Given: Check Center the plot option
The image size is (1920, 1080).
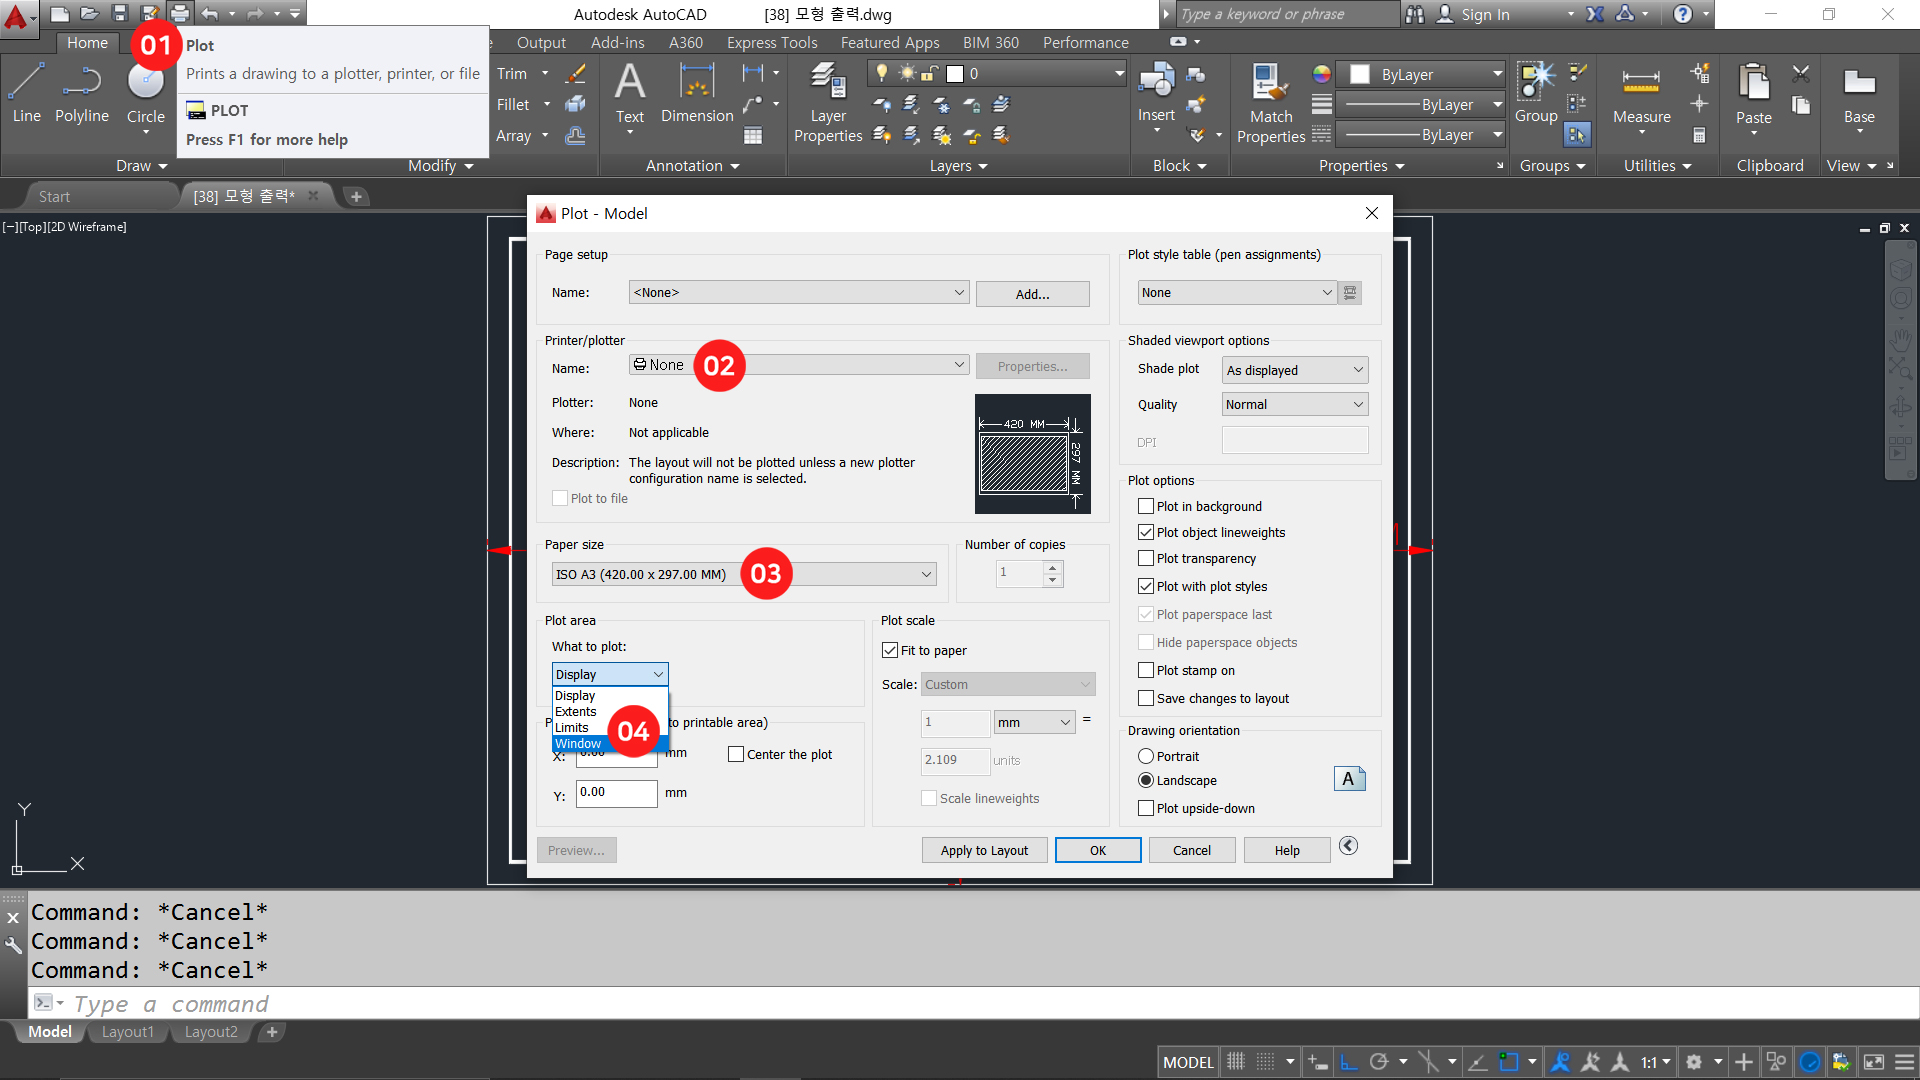Looking at the screenshot, I should (736, 755).
